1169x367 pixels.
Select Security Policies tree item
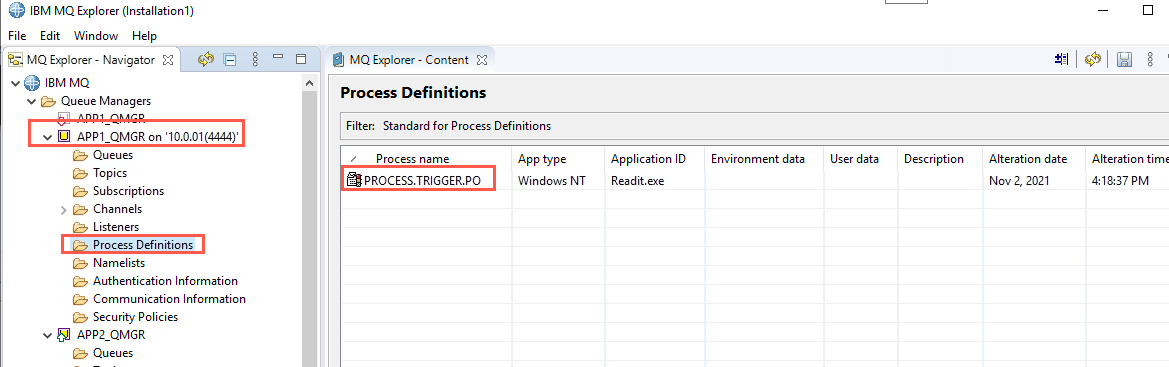coord(136,317)
